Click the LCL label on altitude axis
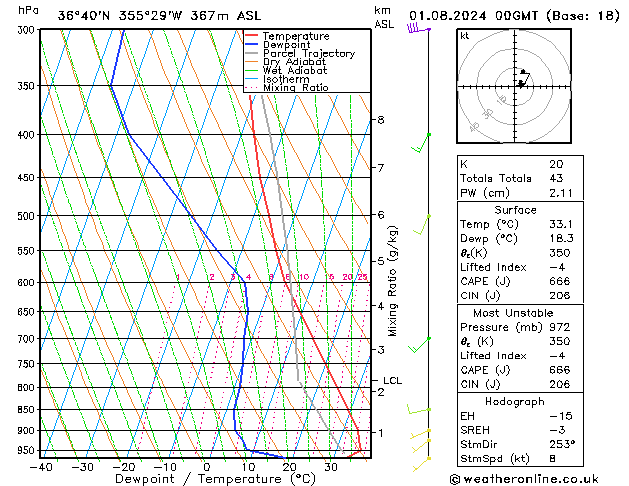The width and height of the screenshot is (629, 486). pos(392,380)
